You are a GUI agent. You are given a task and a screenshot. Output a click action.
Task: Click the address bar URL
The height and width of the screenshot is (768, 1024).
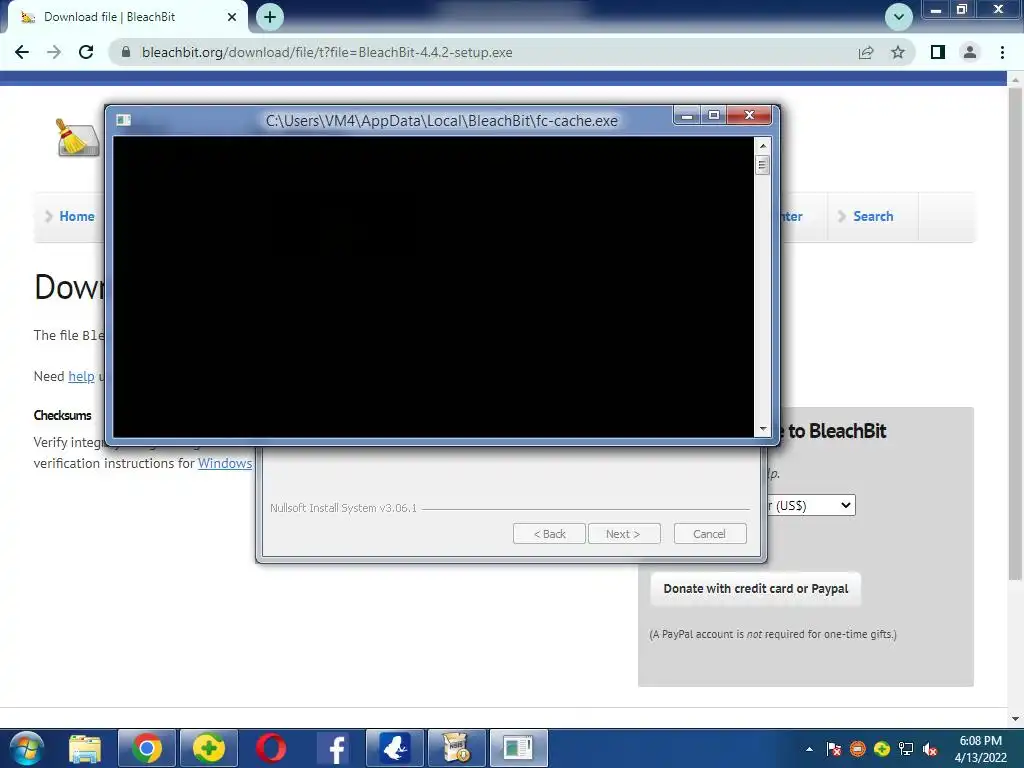pyautogui.click(x=327, y=52)
